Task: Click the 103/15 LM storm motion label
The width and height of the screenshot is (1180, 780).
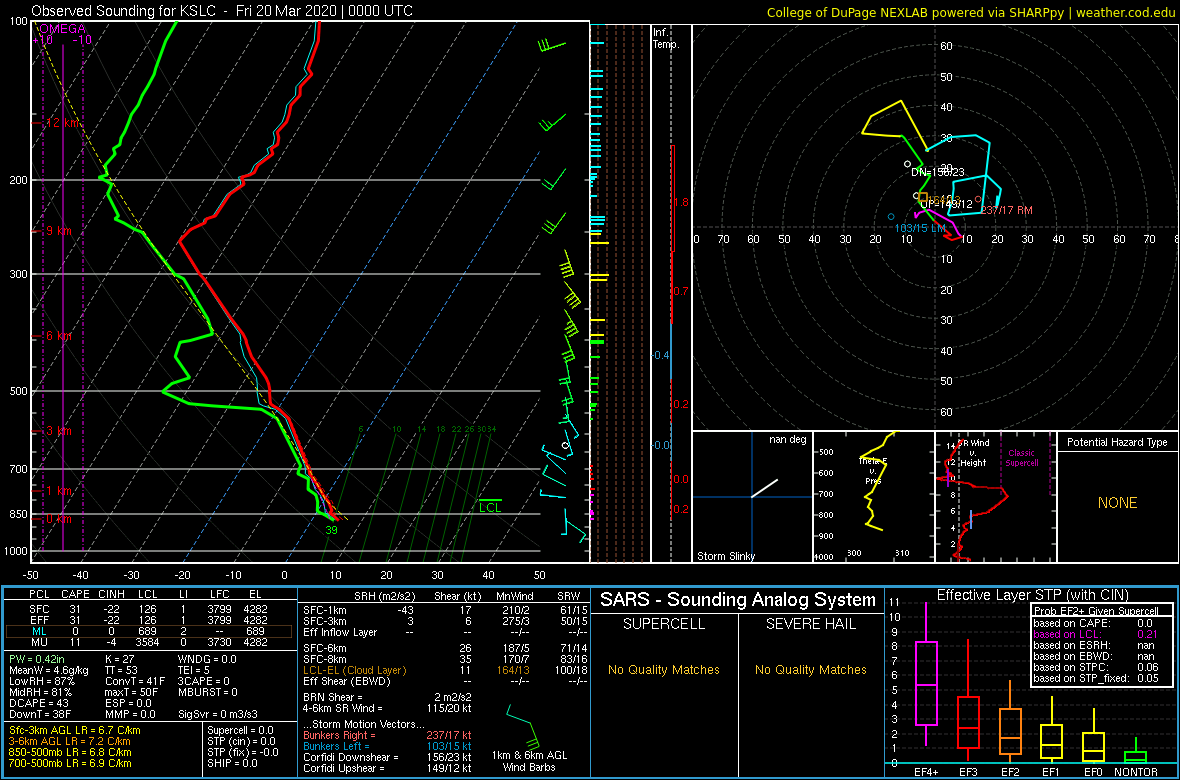Action: click(x=920, y=227)
